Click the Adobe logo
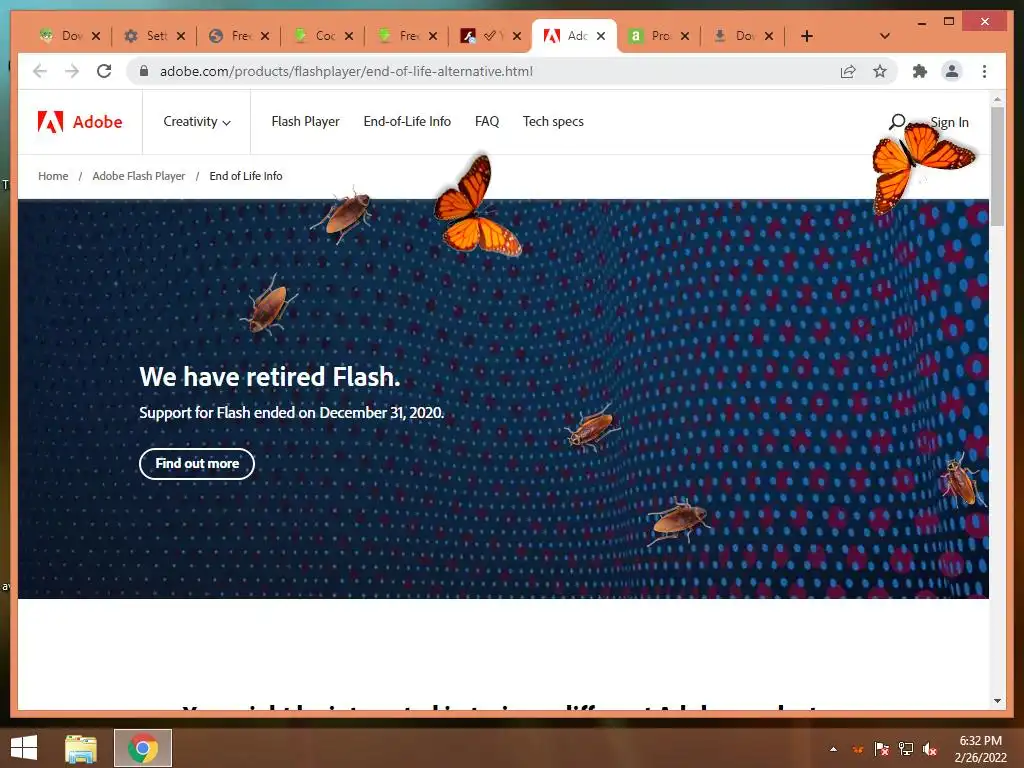 click(80, 121)
